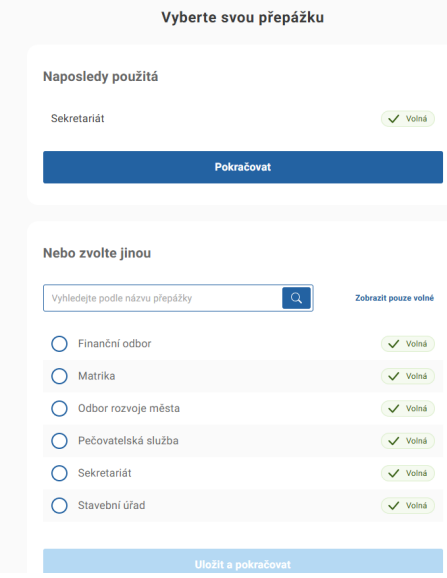Image resolution: width=447 pixels, height=578 pixels.
Task: Select the Sekretariát radio button in list
Action: [x=59, y=473]
